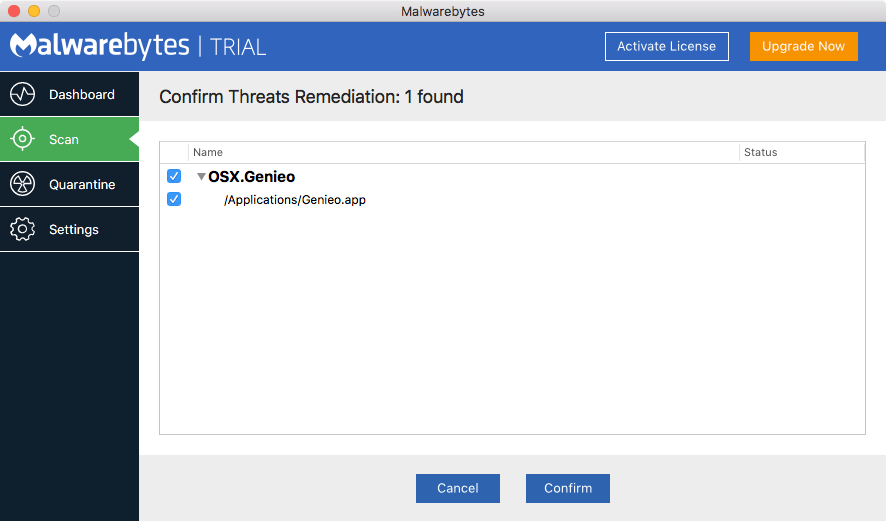Click the Malwarebytes window title bar
The width and height of the screenshot is (886, 521).
(442, 11)
